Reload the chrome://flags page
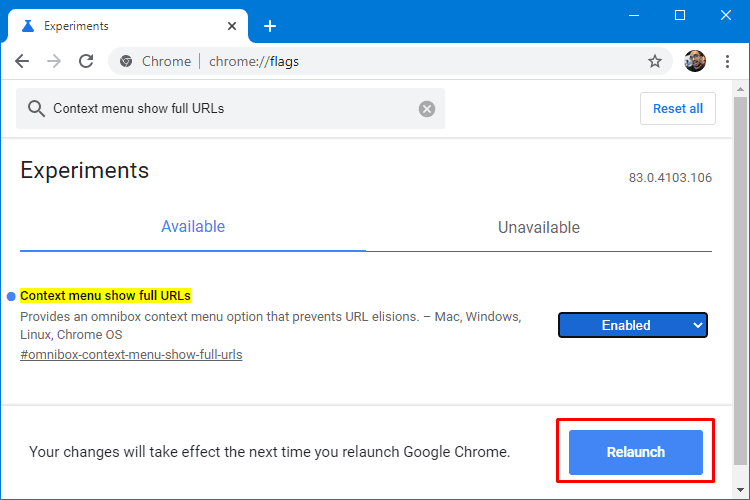The width and height of the screenshot is (750, 500). (x=86, y=61)
